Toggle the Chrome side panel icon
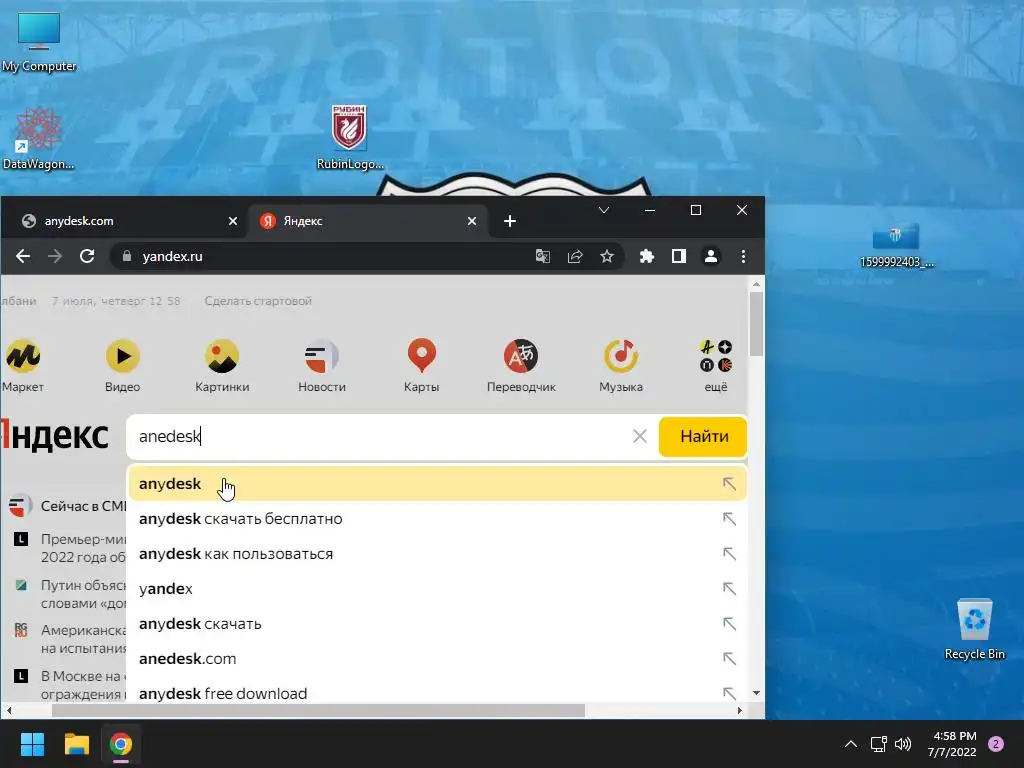The width and height of the screenshot is (1024, 768). tap(679, 257)
